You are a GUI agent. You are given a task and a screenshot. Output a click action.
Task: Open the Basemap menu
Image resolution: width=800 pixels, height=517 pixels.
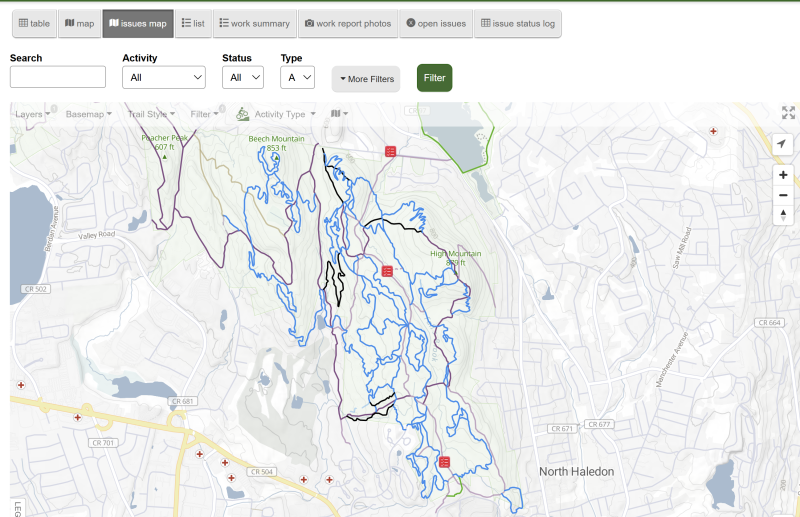pyautogui.click(x=89, y=114)
